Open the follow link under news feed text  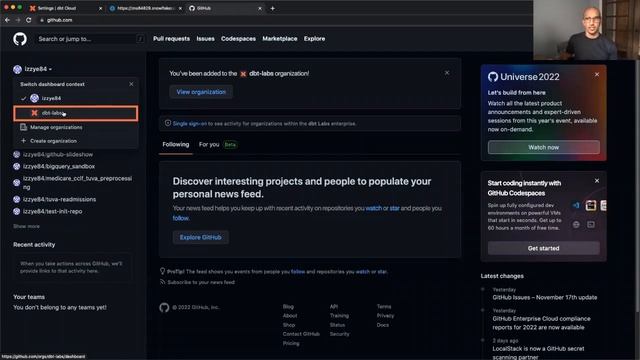(x=180, y=218)
